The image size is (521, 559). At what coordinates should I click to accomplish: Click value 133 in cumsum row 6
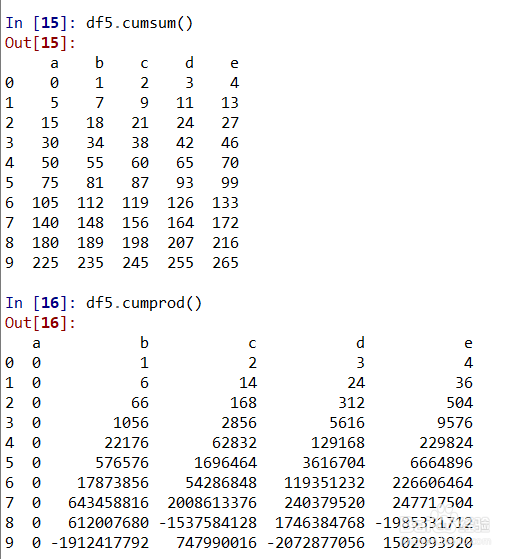225,203
